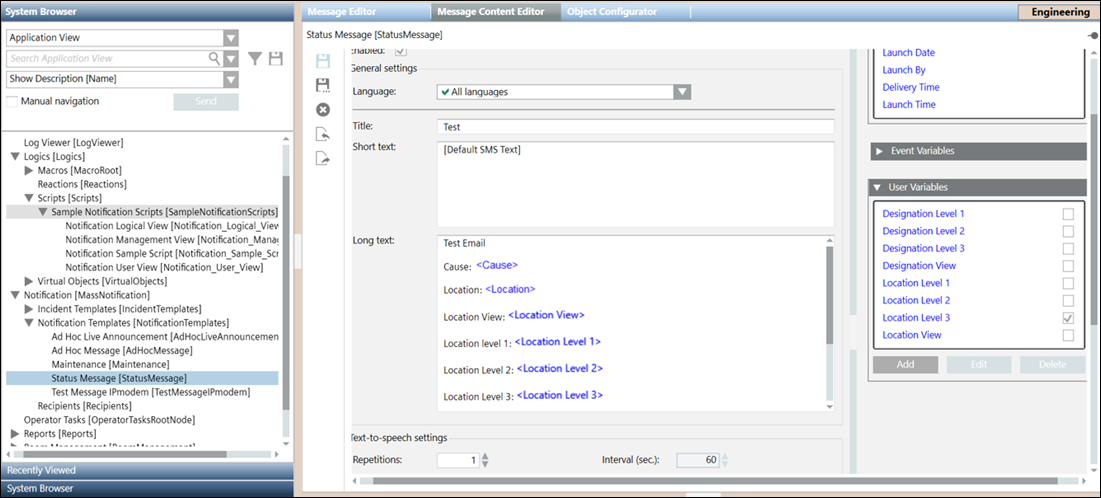Click the Save As icon below Save

point(323,86)
